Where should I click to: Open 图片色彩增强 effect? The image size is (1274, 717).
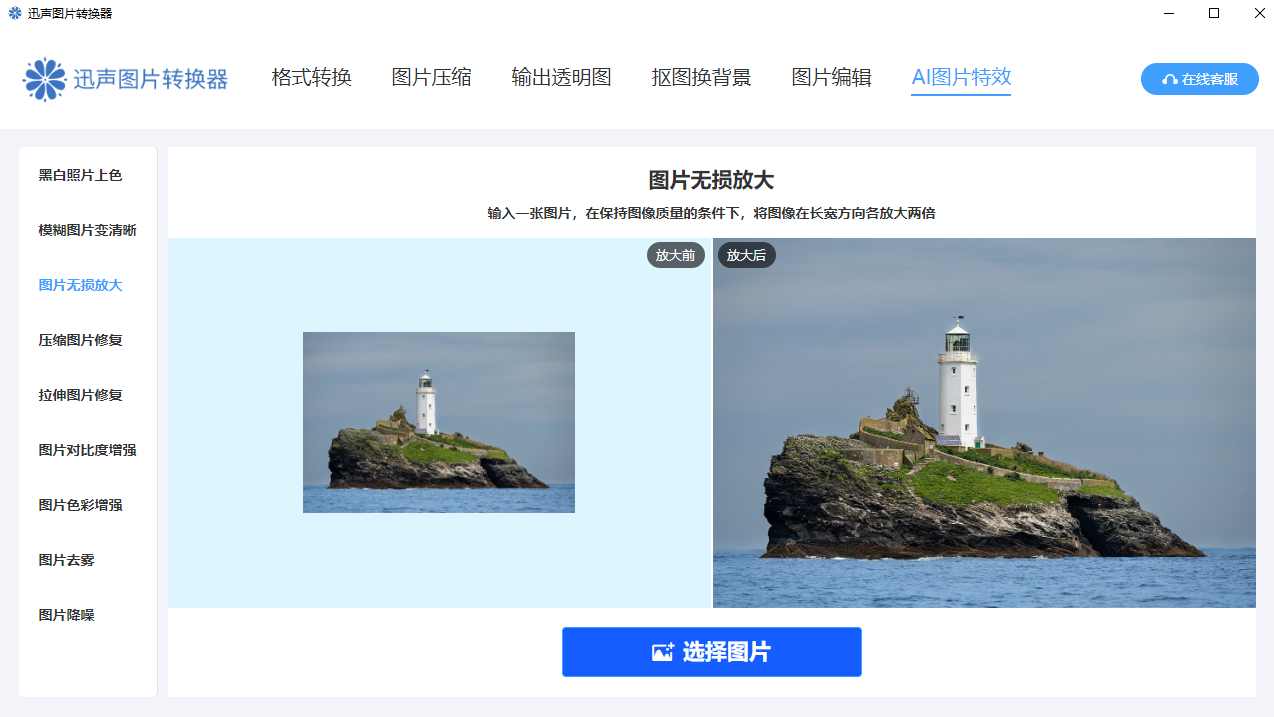[x=81, y=505]
